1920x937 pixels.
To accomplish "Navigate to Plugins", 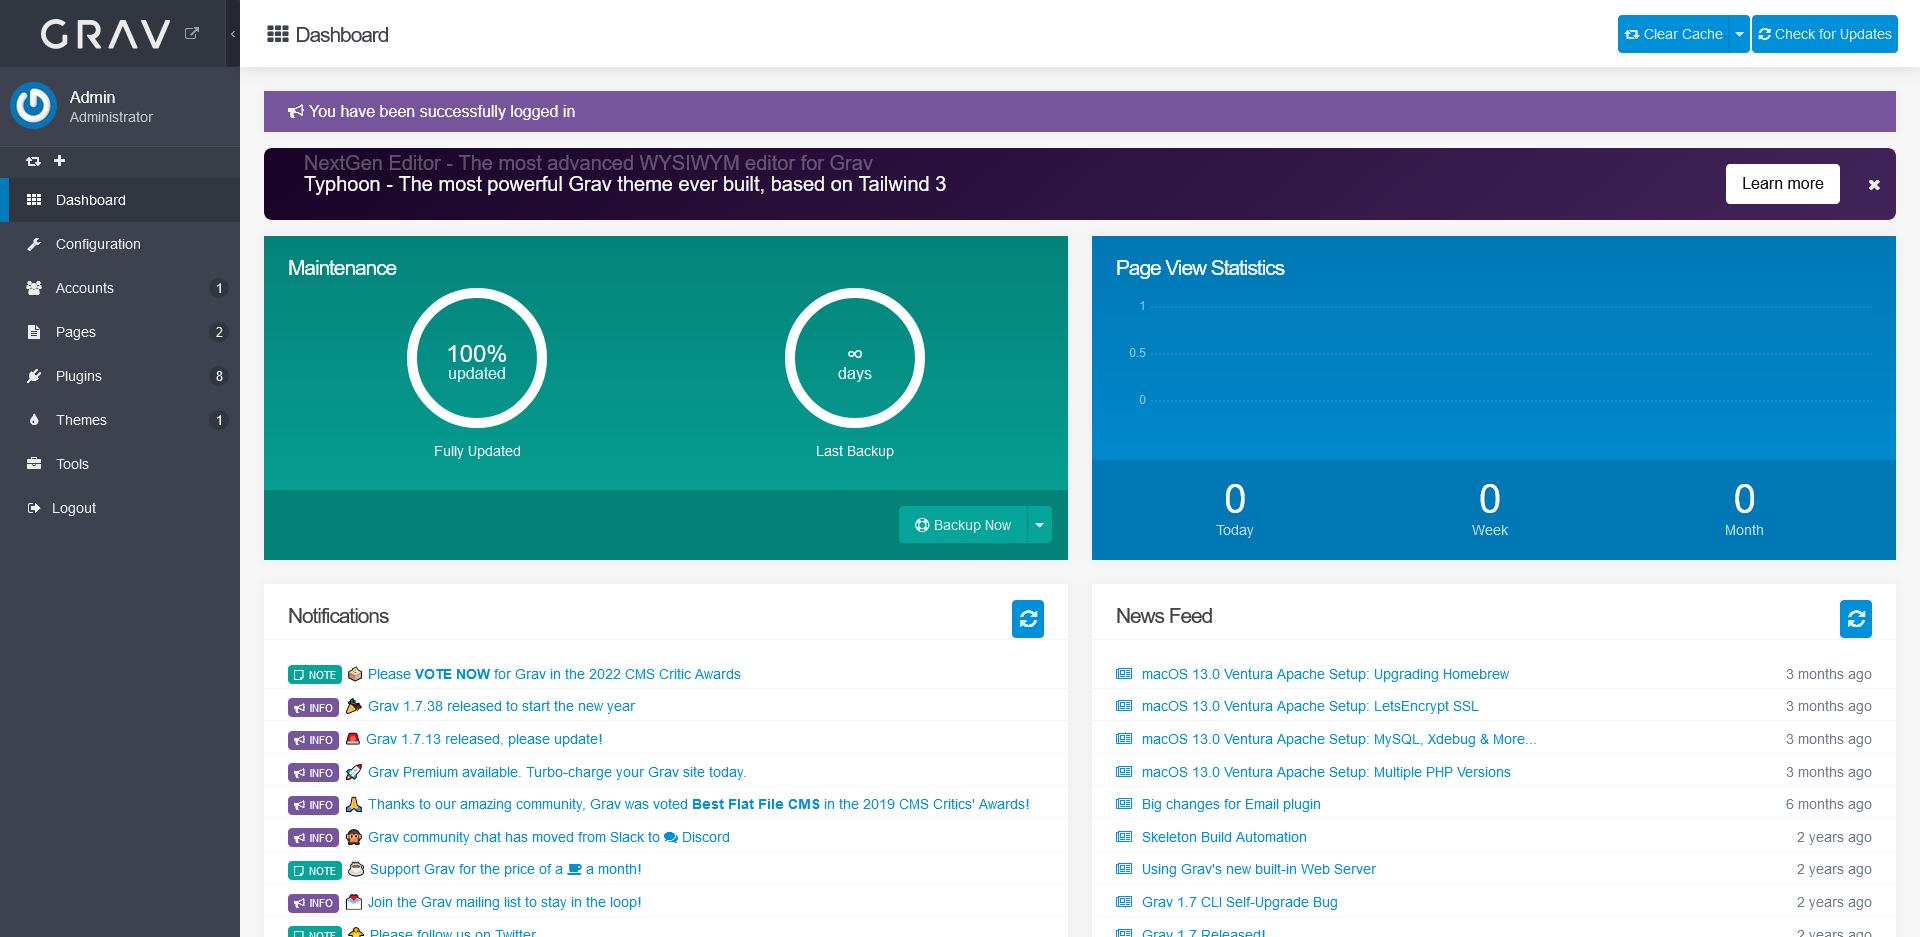I will tap(120, 376).
